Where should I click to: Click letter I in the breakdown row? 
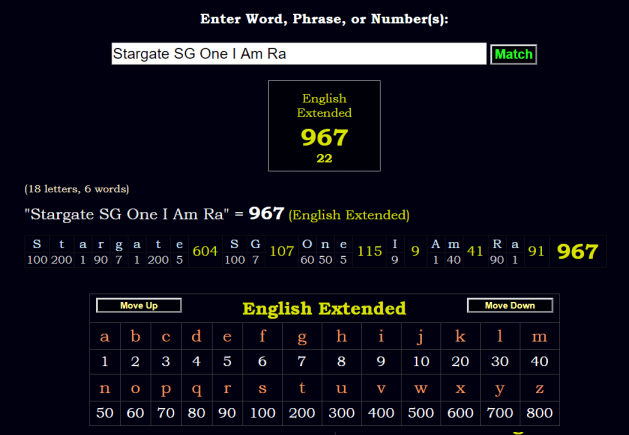coord(395,244)
